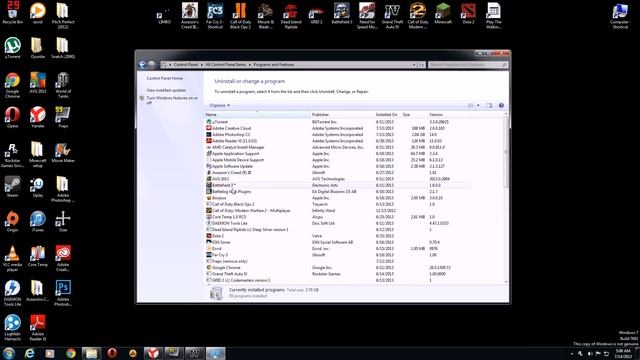
Task: Select Adobe Reader XI entry
Action: coord(337,141)
